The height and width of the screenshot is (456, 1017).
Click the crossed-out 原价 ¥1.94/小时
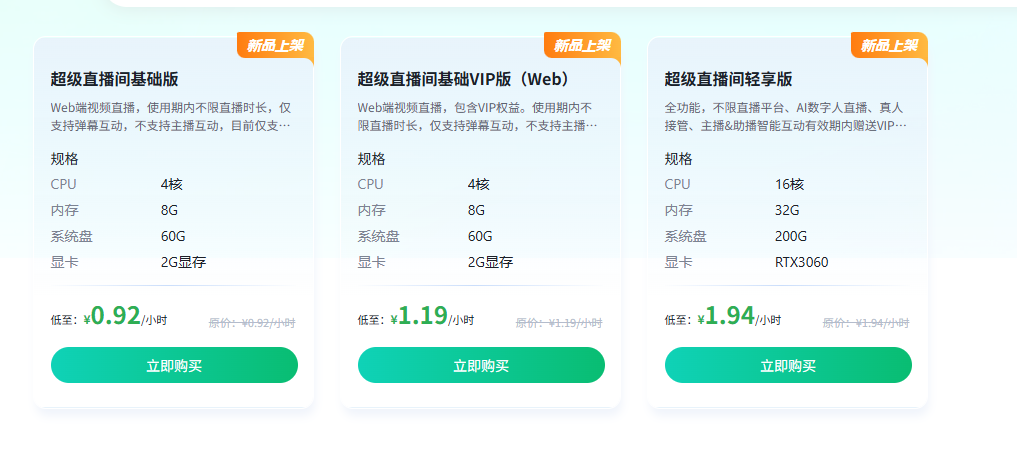866,323
